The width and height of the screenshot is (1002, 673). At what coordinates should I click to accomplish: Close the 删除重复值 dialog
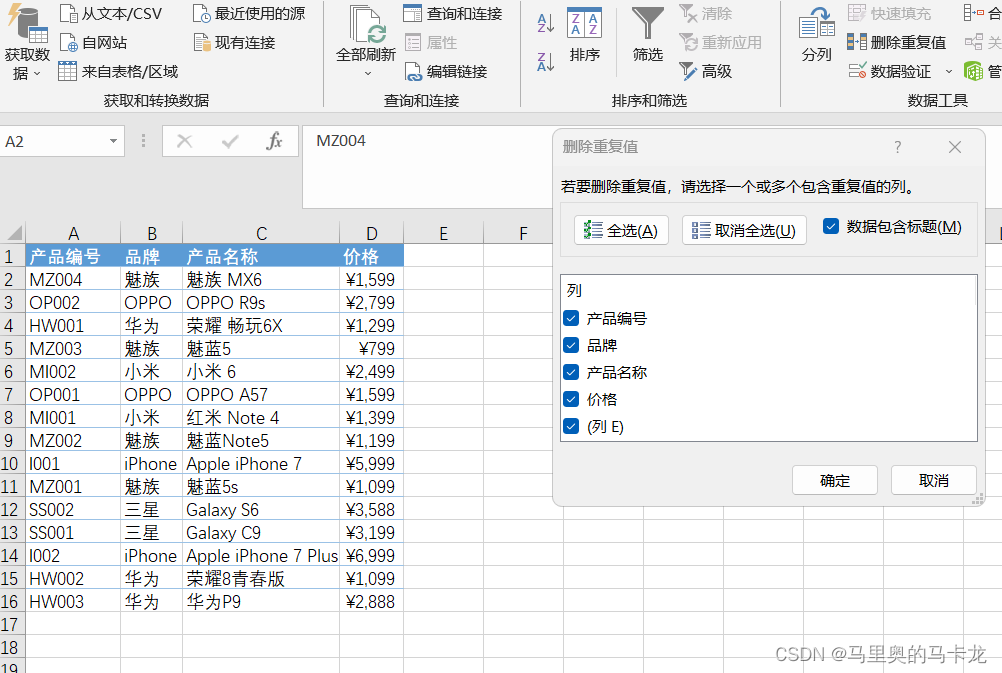point(955,147)
